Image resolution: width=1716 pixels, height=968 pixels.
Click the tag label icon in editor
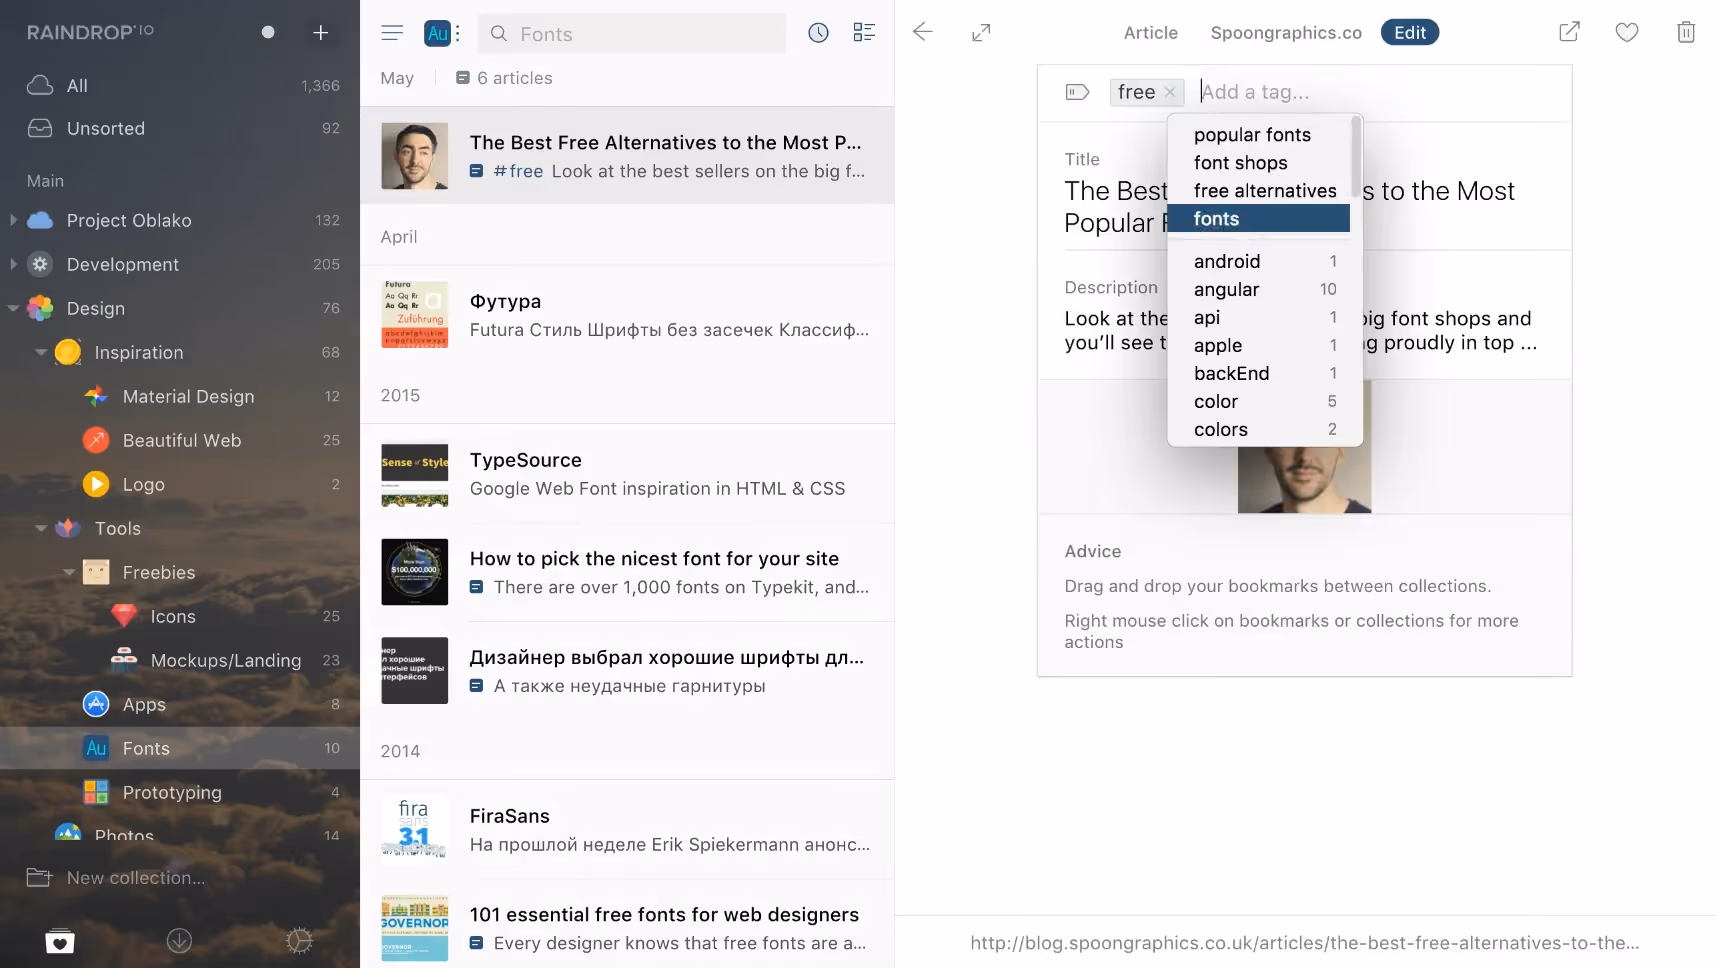pyautogui.click(x=1077, y=92)
